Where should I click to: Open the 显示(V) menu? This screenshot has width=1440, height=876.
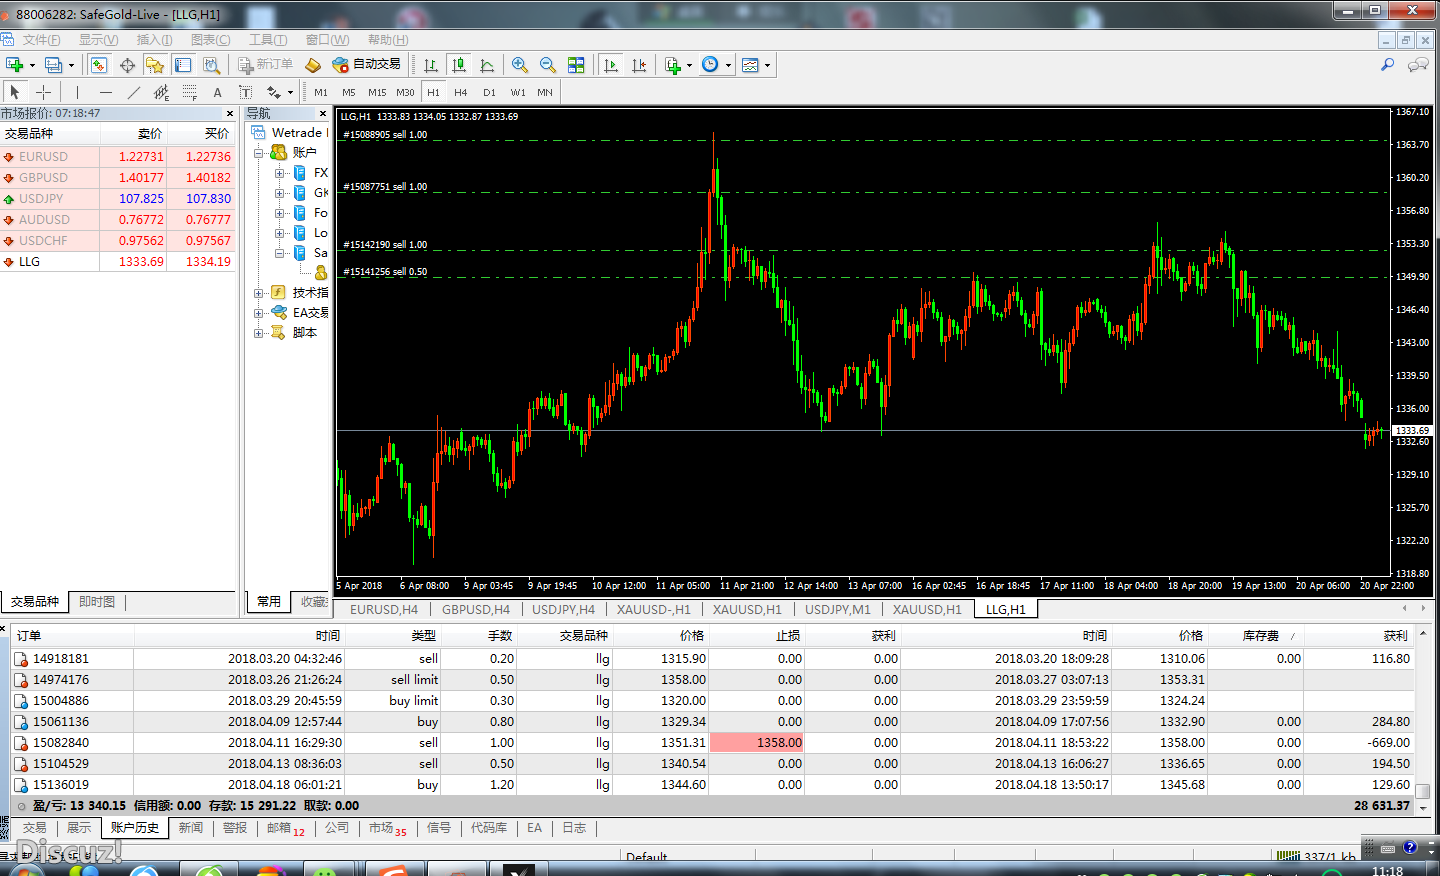pyautogui.click(x=98, y=40)
